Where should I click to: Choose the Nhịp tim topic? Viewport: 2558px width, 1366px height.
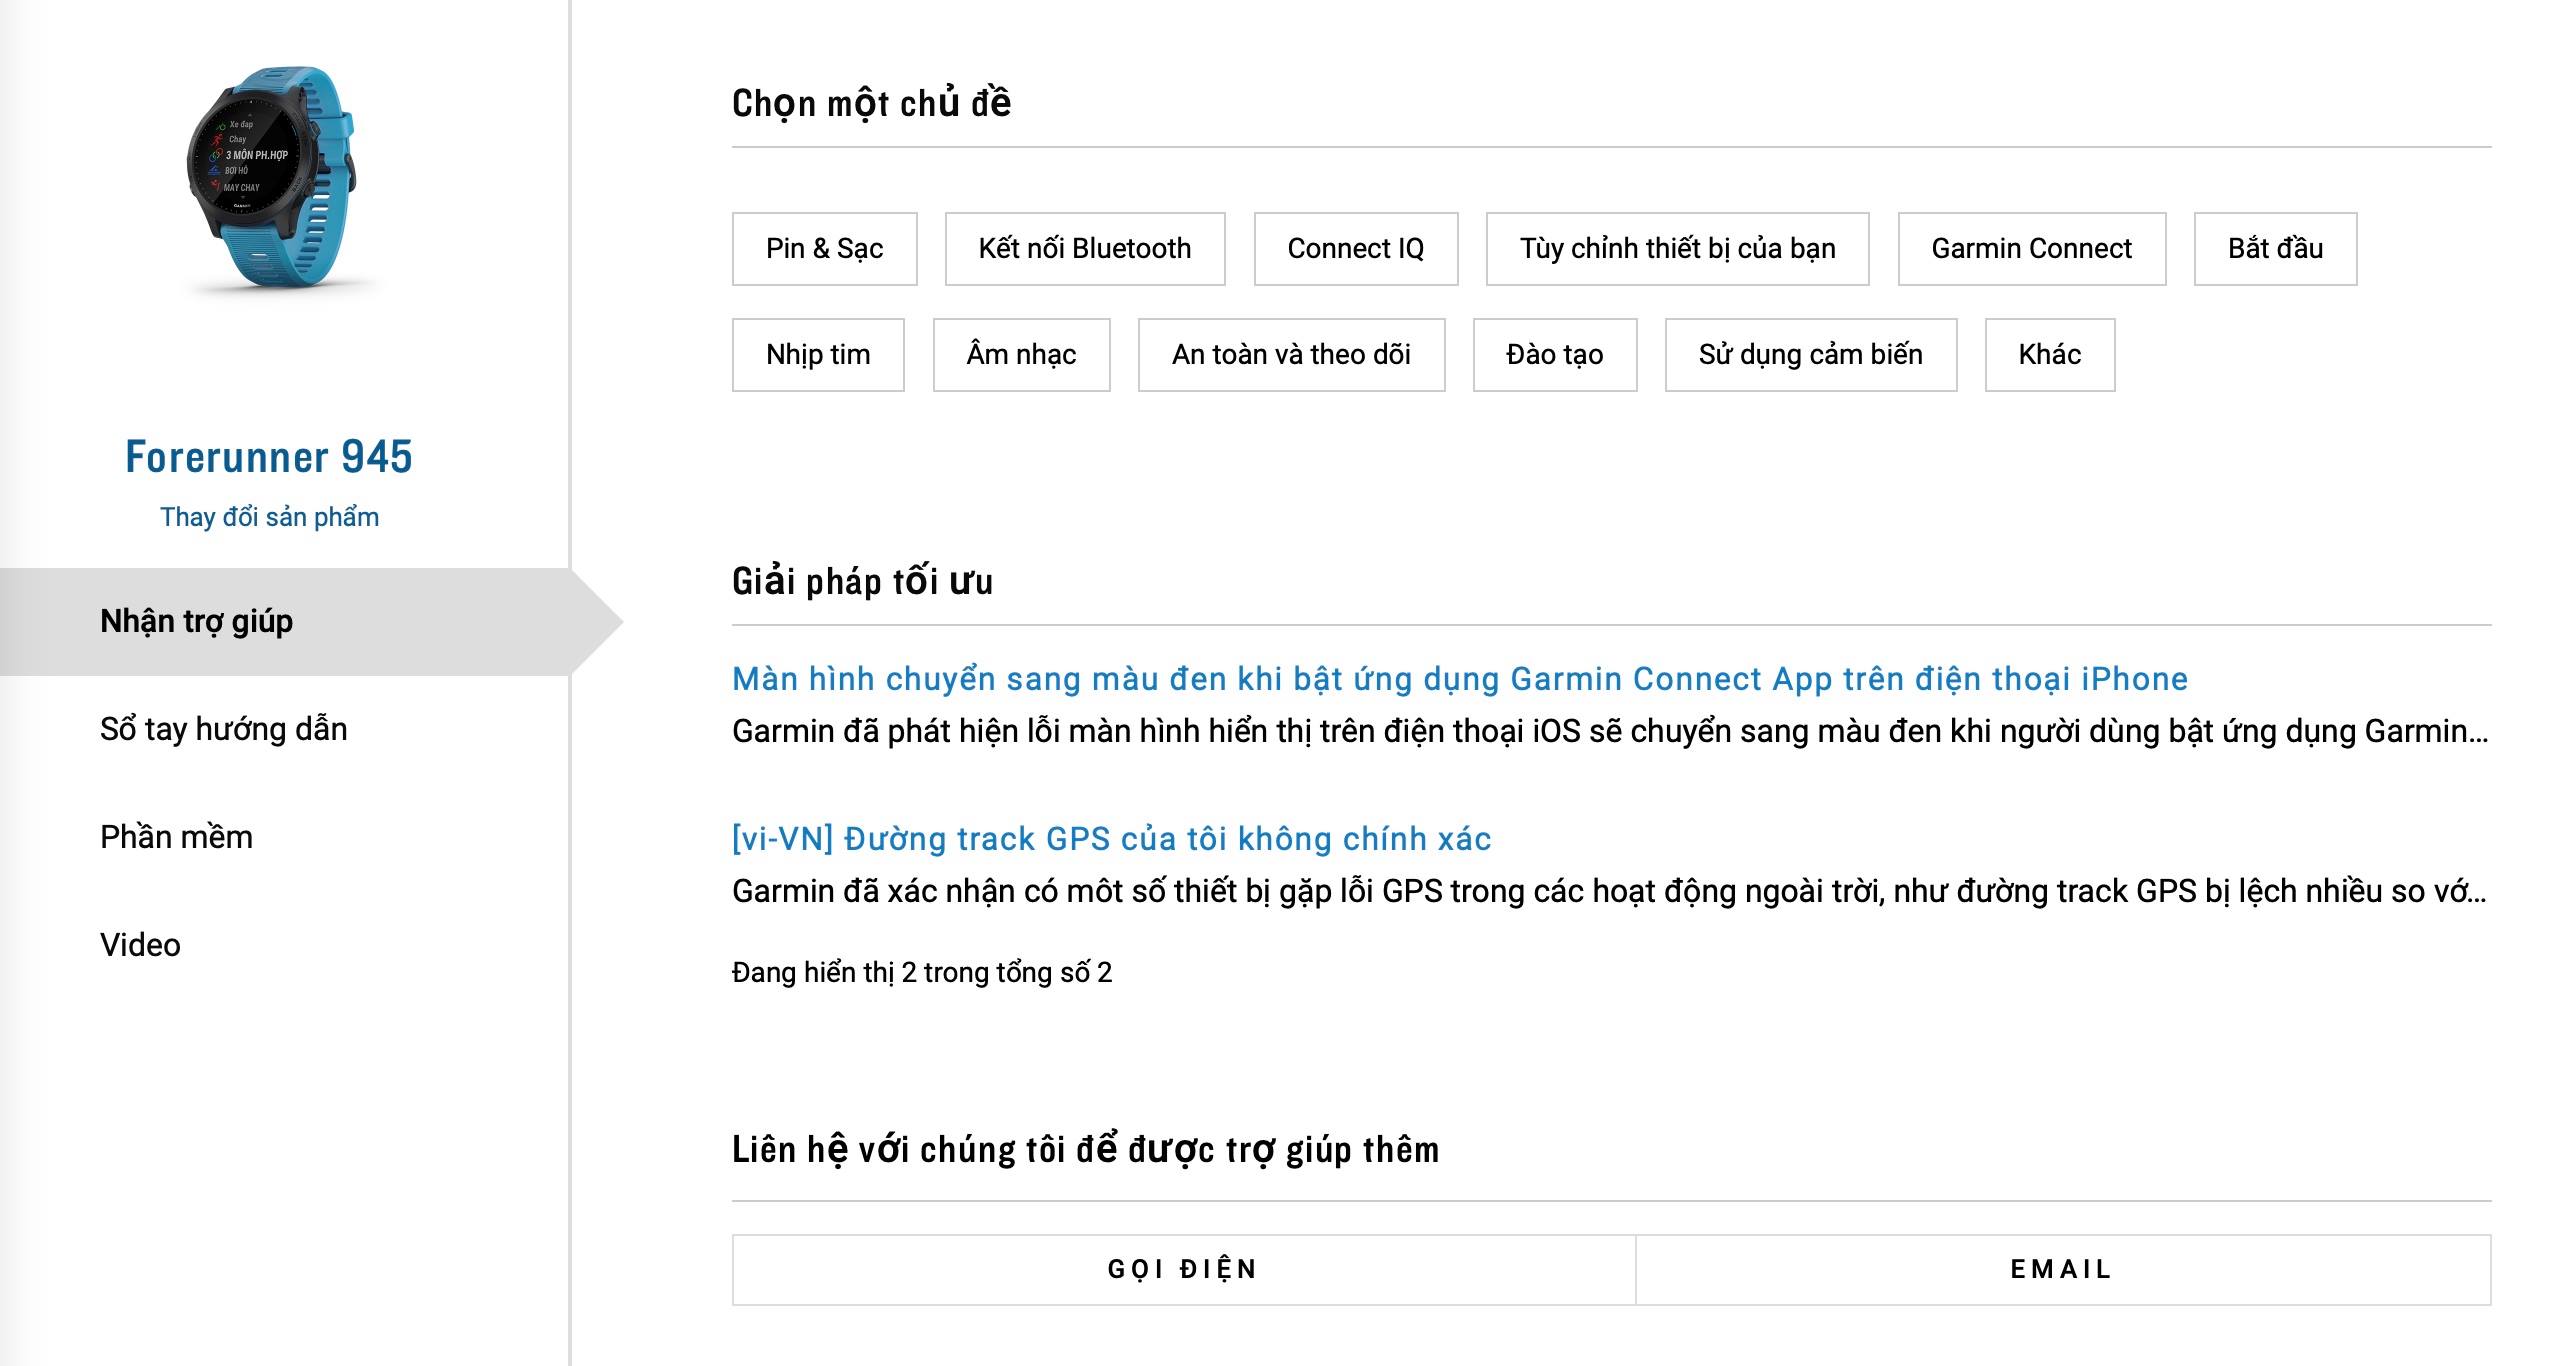pos(818,355)
